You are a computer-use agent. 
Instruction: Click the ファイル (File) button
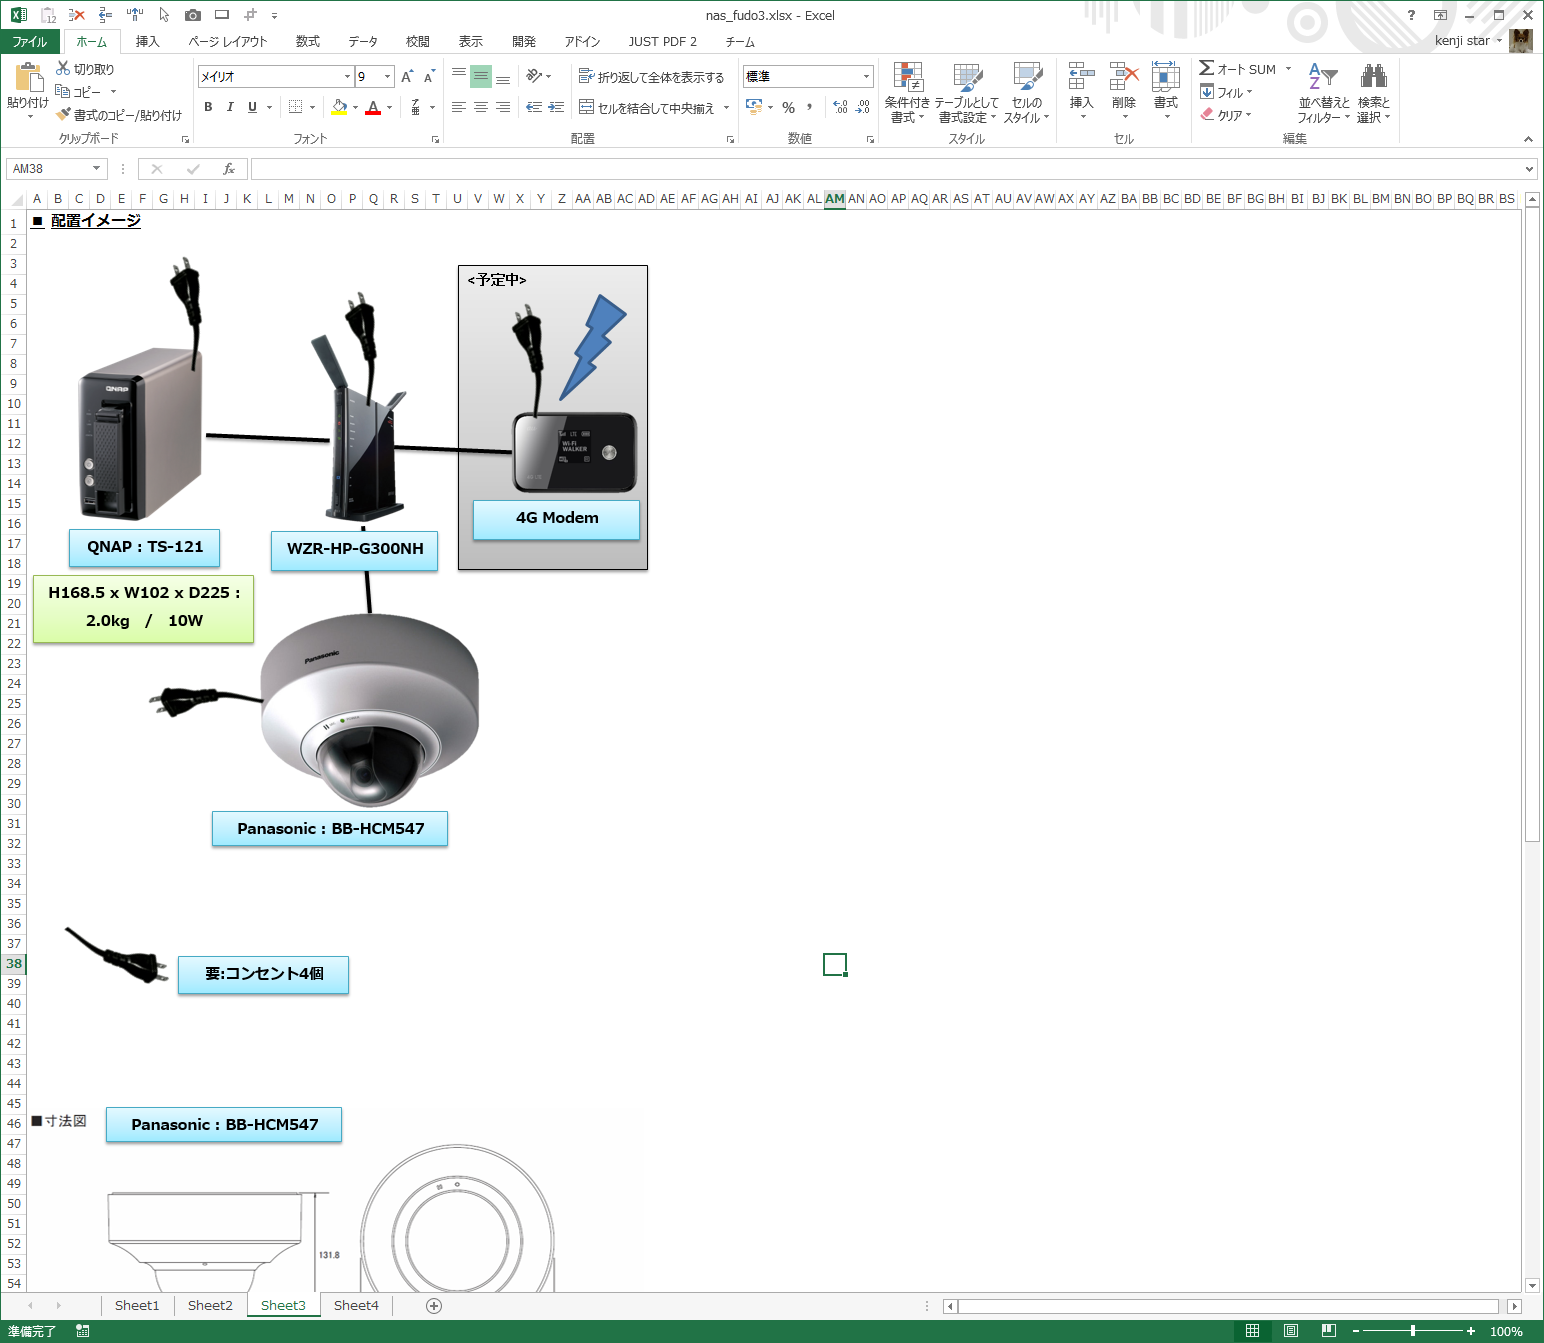30,42
